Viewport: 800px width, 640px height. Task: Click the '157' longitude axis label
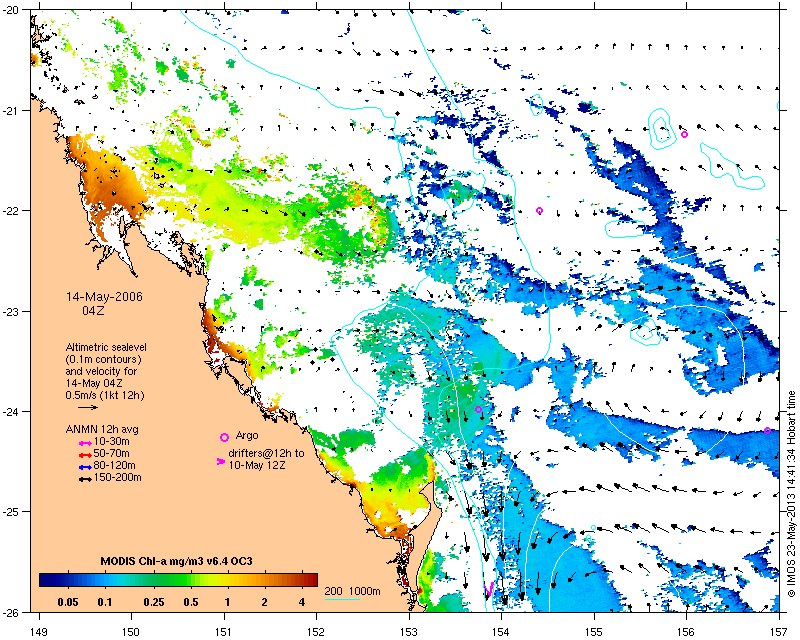779,632
